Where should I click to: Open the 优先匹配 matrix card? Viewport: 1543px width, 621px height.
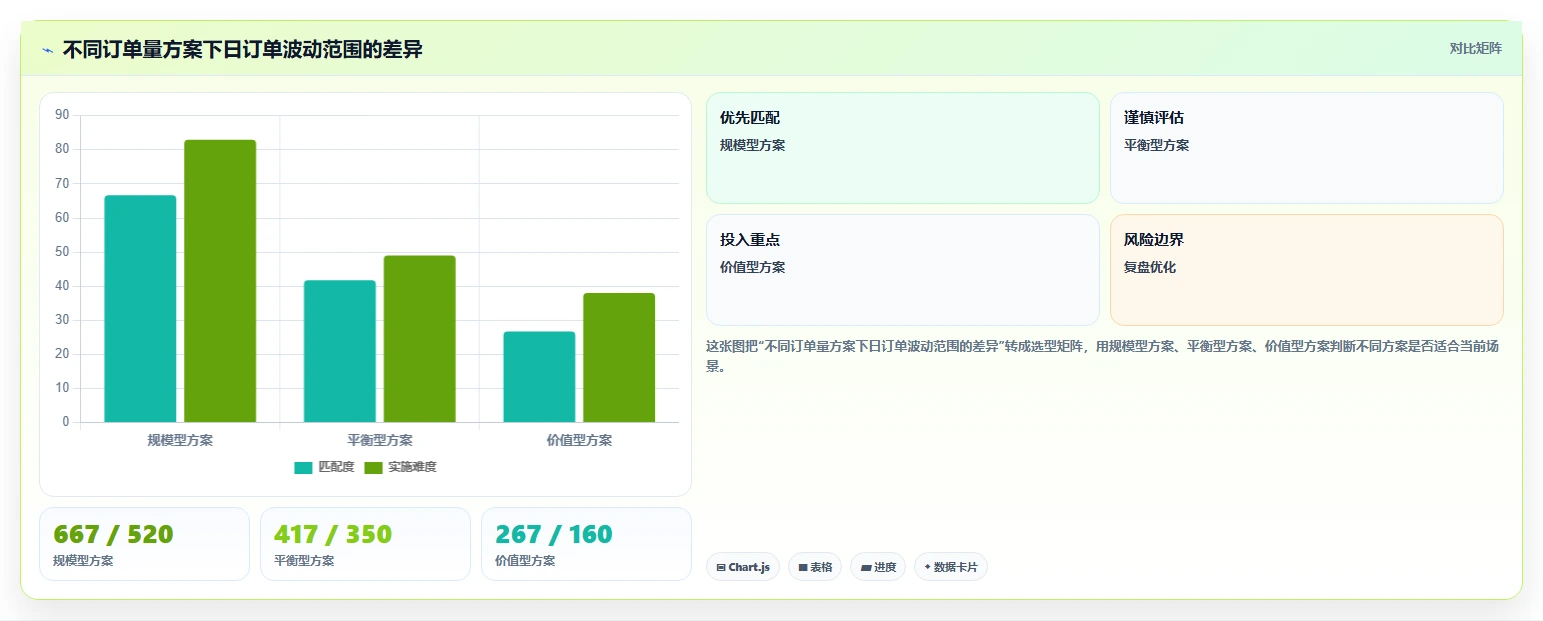(x=903, y=148)
